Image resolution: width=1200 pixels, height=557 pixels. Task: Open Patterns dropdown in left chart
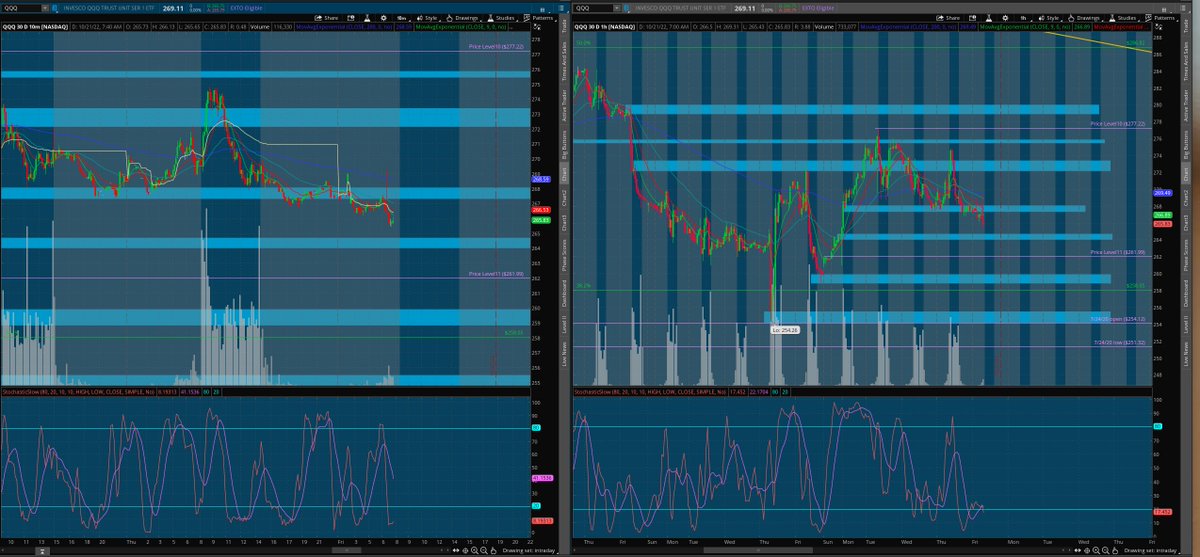pos(540,18)
